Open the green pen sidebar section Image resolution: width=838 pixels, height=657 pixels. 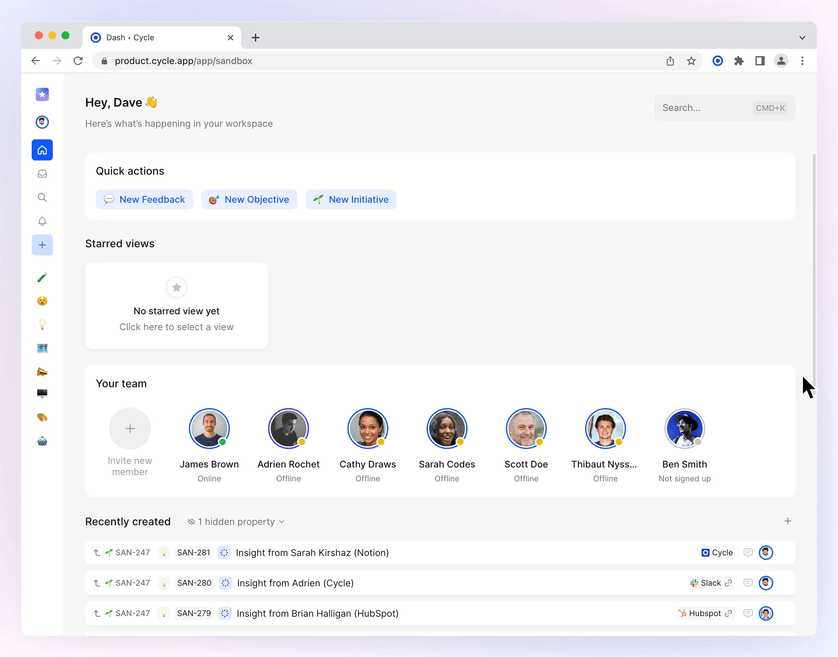42,277
